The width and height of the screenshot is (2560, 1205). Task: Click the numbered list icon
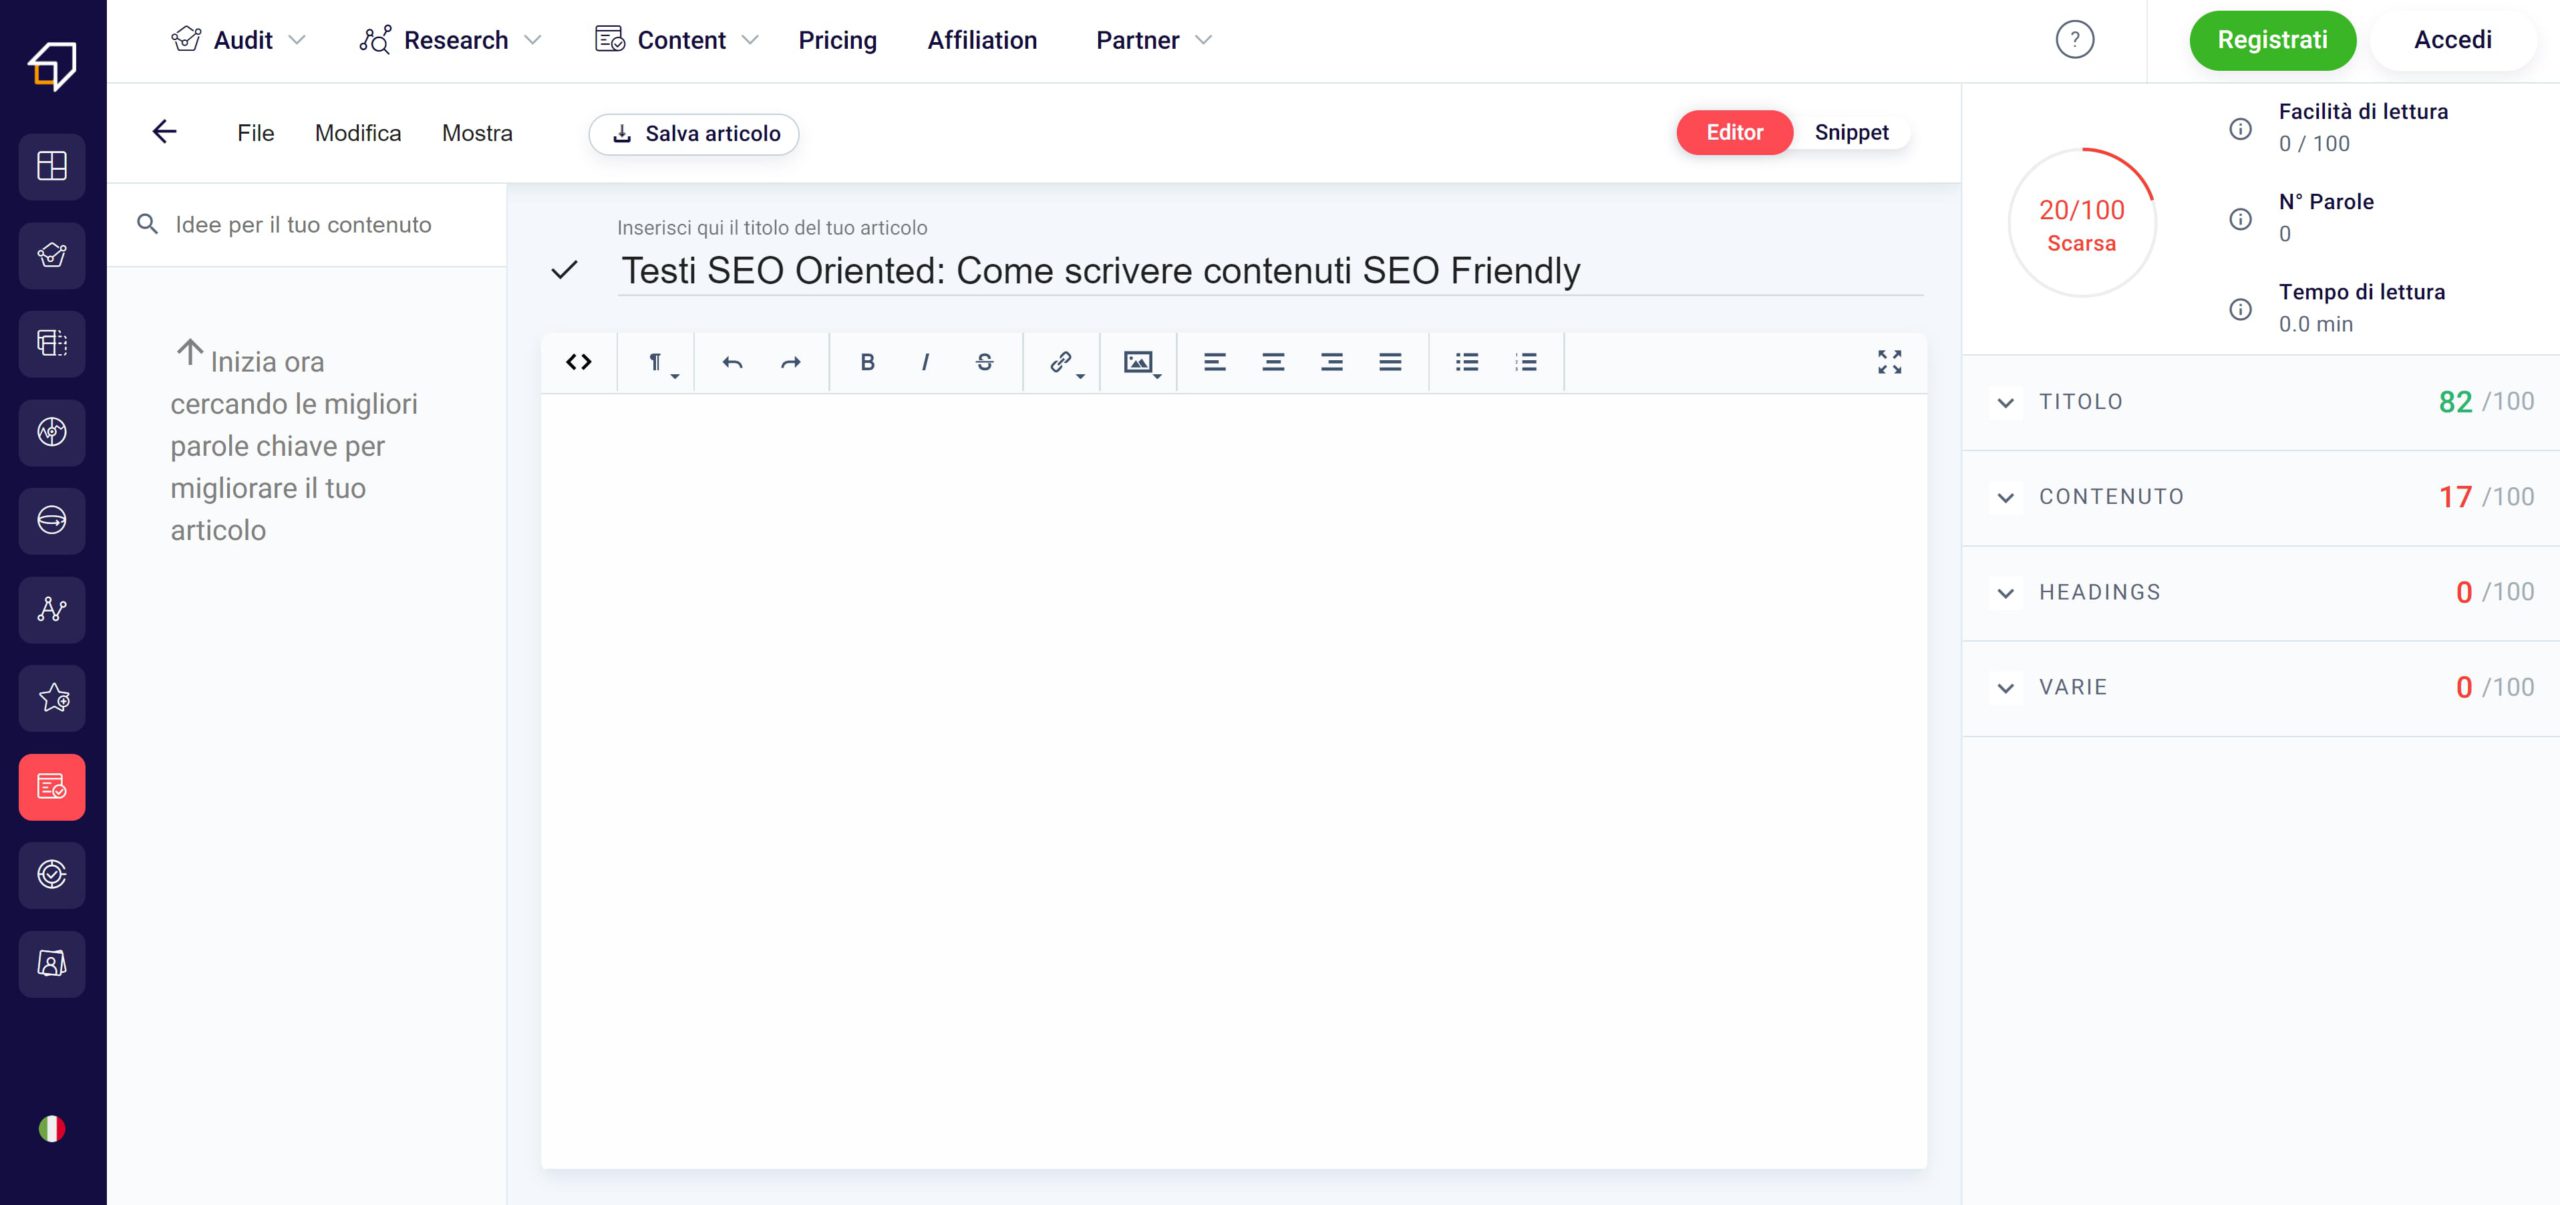pos(1527,361)
